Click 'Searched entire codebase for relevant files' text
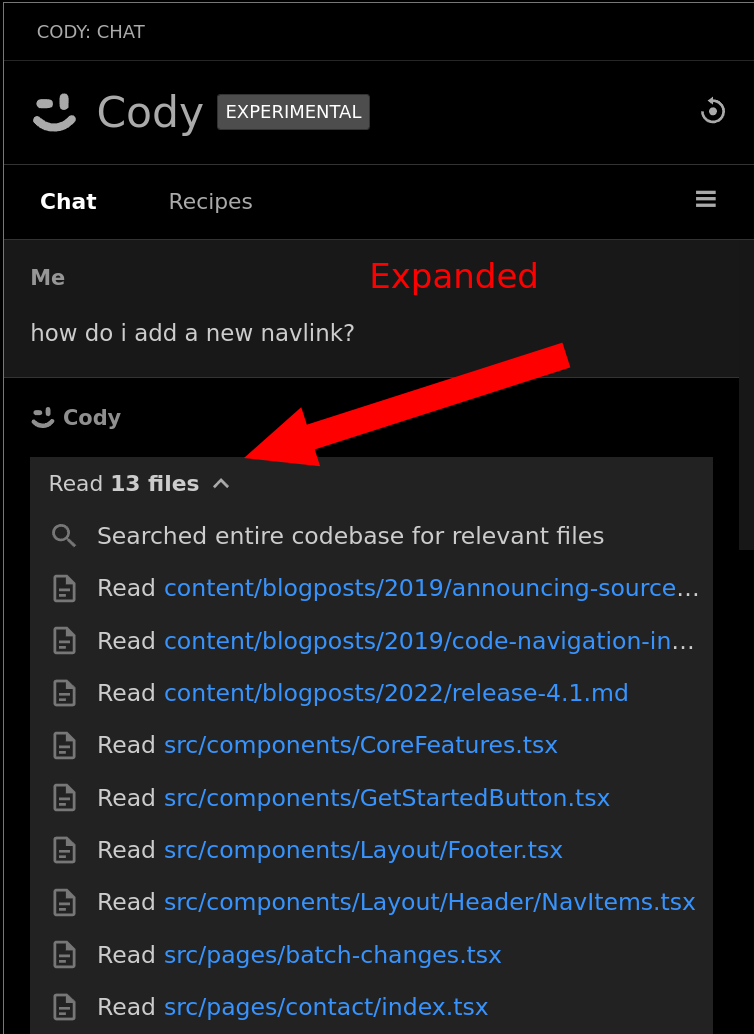This screenshot has height=1034, width=754. point(350,536)
